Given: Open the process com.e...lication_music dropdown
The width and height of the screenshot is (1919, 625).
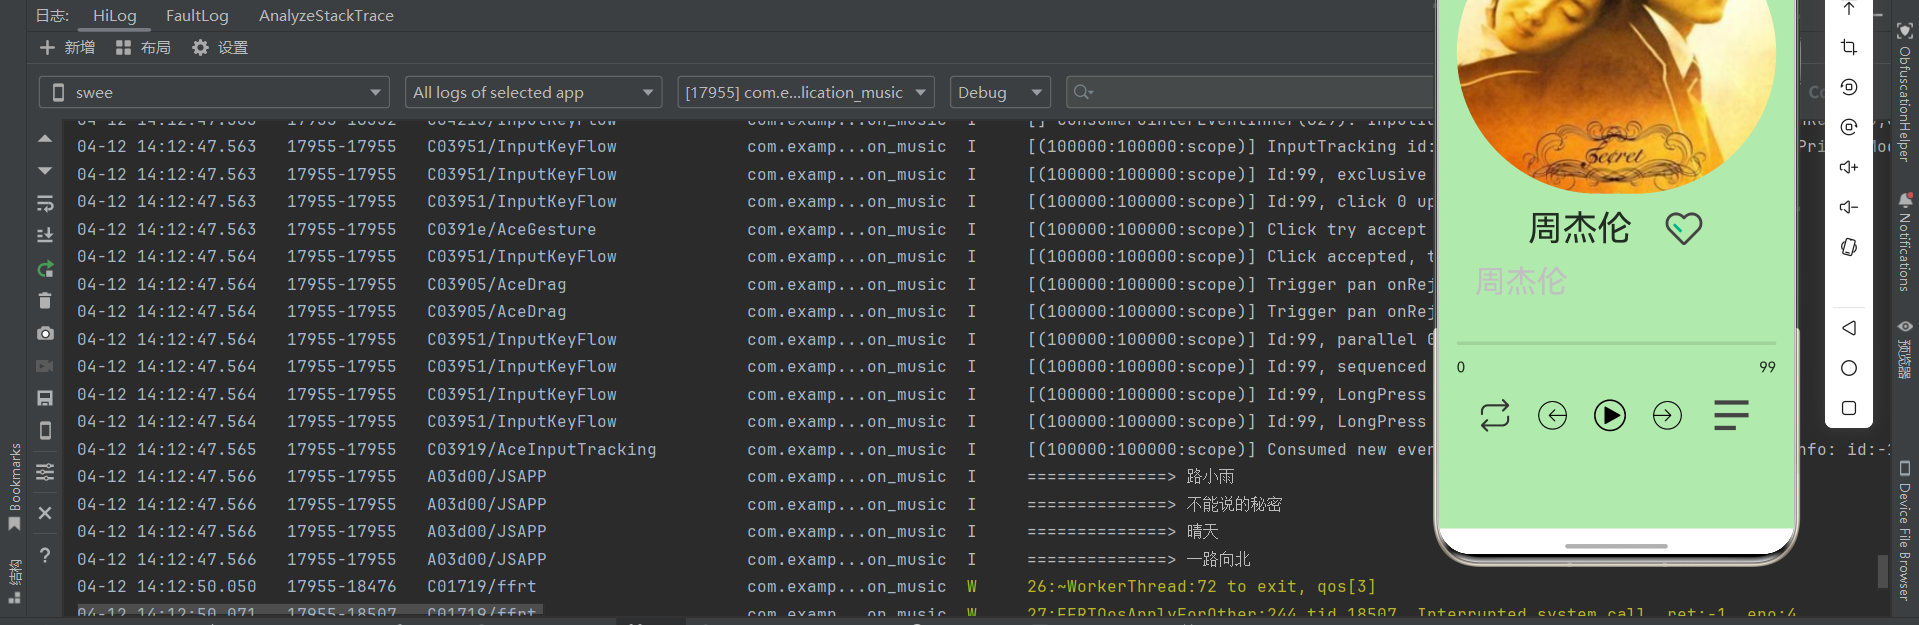Looking at the screenshot, I should point(806,92).
